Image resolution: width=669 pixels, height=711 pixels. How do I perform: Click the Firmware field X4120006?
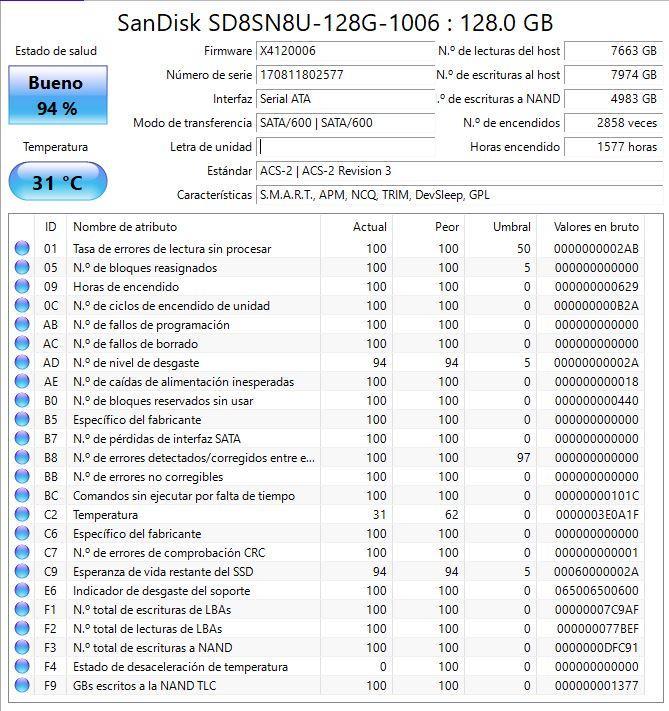tap(345, 51)
